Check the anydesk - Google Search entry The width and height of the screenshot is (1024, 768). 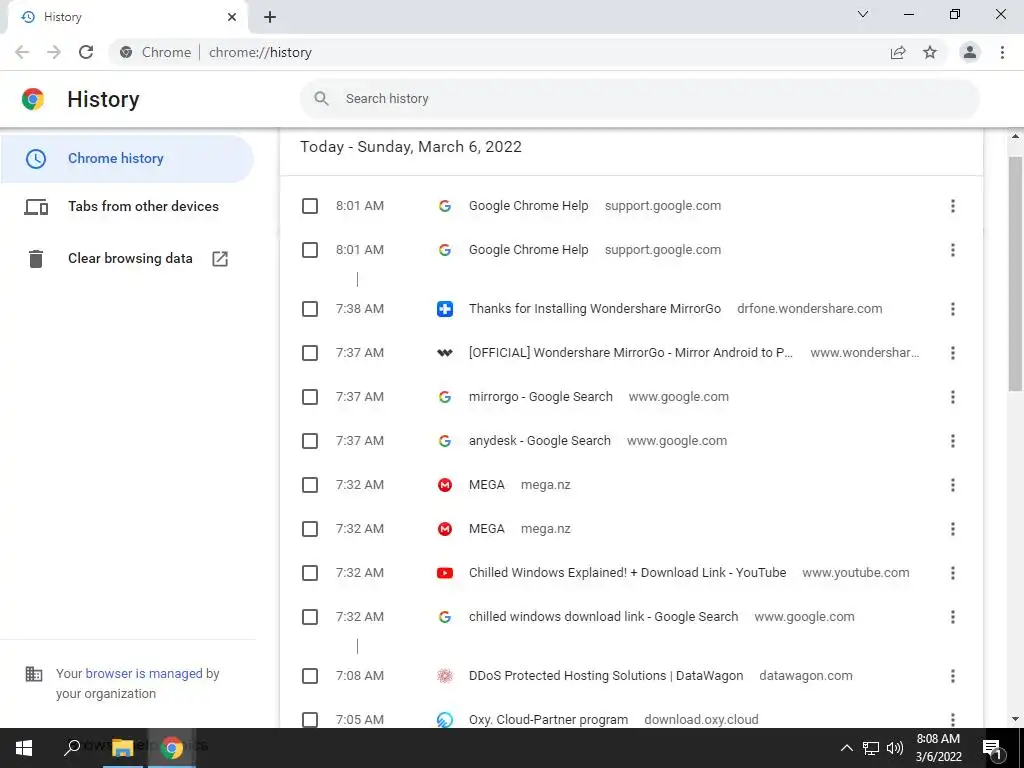[x=310, y=441]
